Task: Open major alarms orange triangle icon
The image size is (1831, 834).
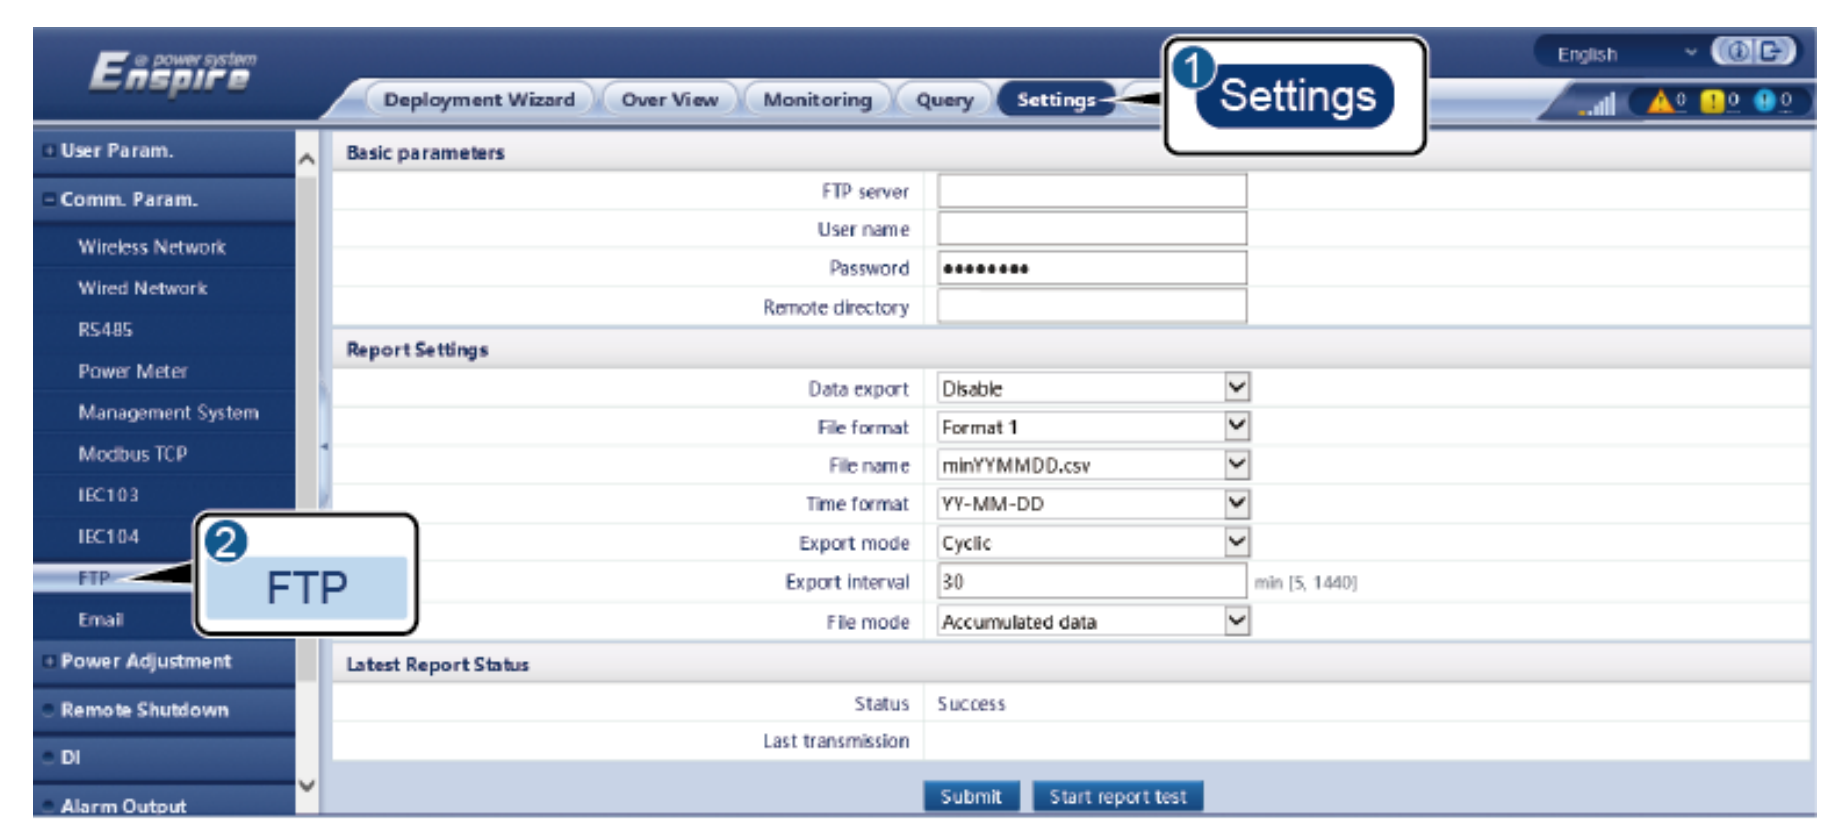Action: 1660,101
